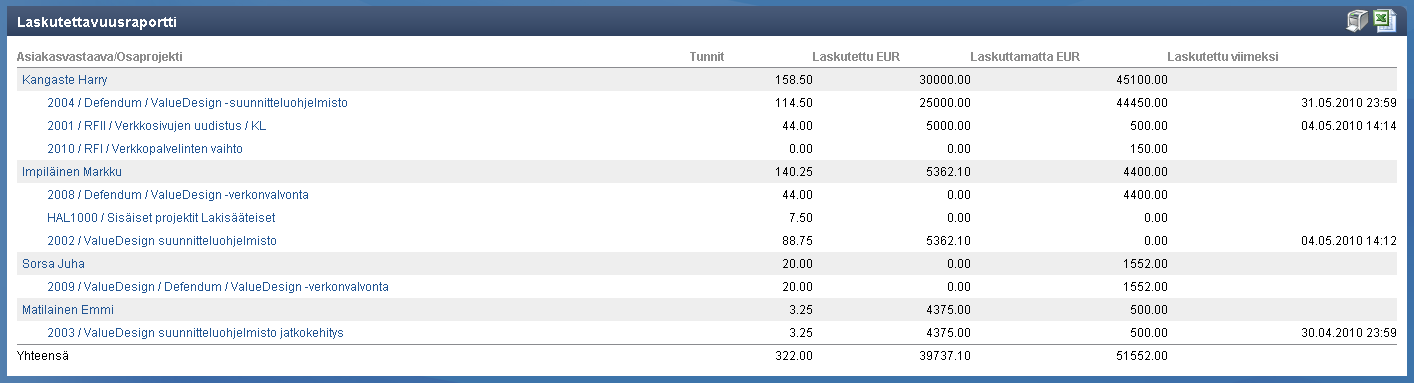Open project 2008 Defendum ValueDesign -verkonvalvonta
Viewport: 1414px width, 383px height.
[x=178, y=195]
